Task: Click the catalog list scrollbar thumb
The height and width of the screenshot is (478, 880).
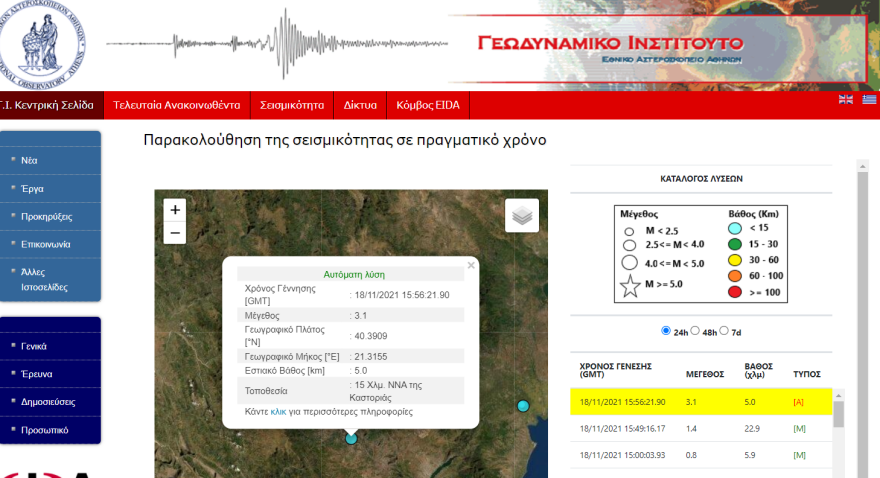Action: click(x=838, y=415)
